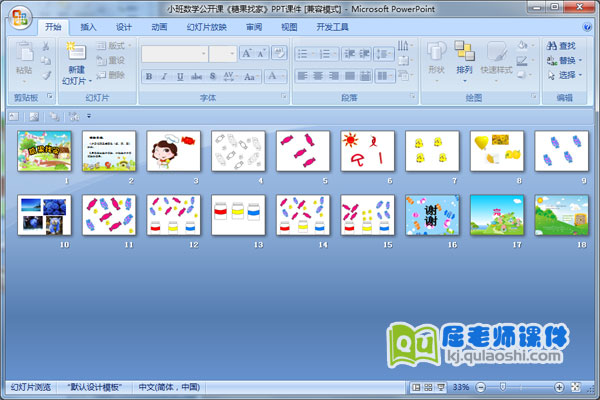This screenshot has width=600, height=400.
Task: Toggle Justify text alignment
Action: point(349,76)
